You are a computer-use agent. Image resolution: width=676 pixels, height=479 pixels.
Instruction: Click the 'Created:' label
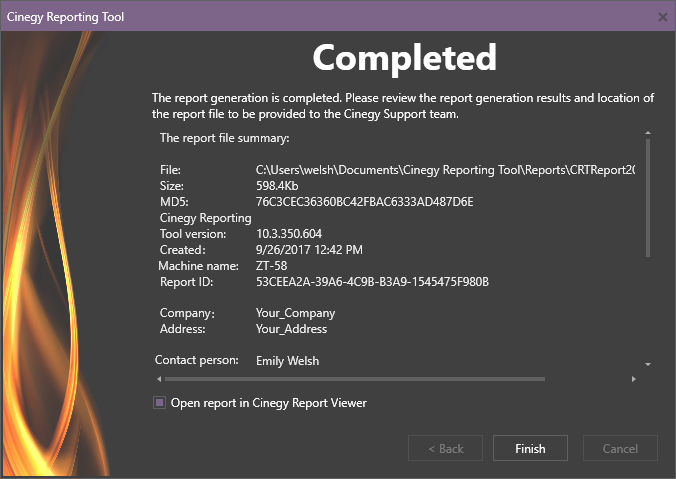[x=182, y=250]
